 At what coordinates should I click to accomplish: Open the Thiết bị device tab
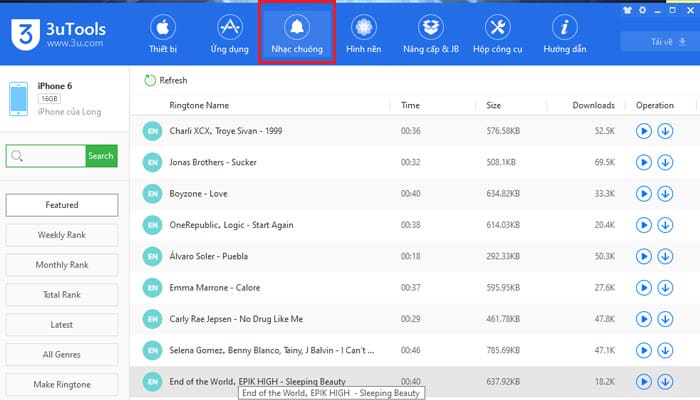click(163, 34)
